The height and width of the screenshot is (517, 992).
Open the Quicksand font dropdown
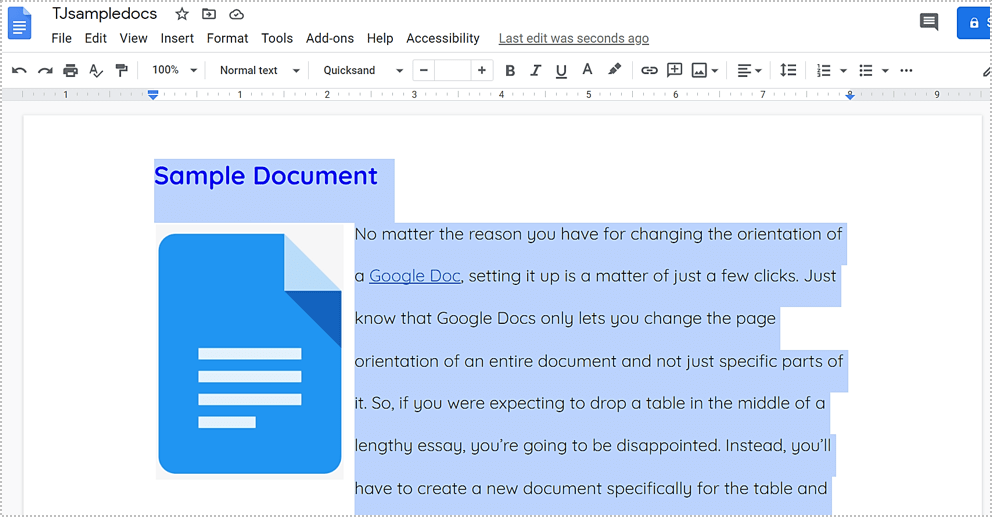(x=362, y=70)
